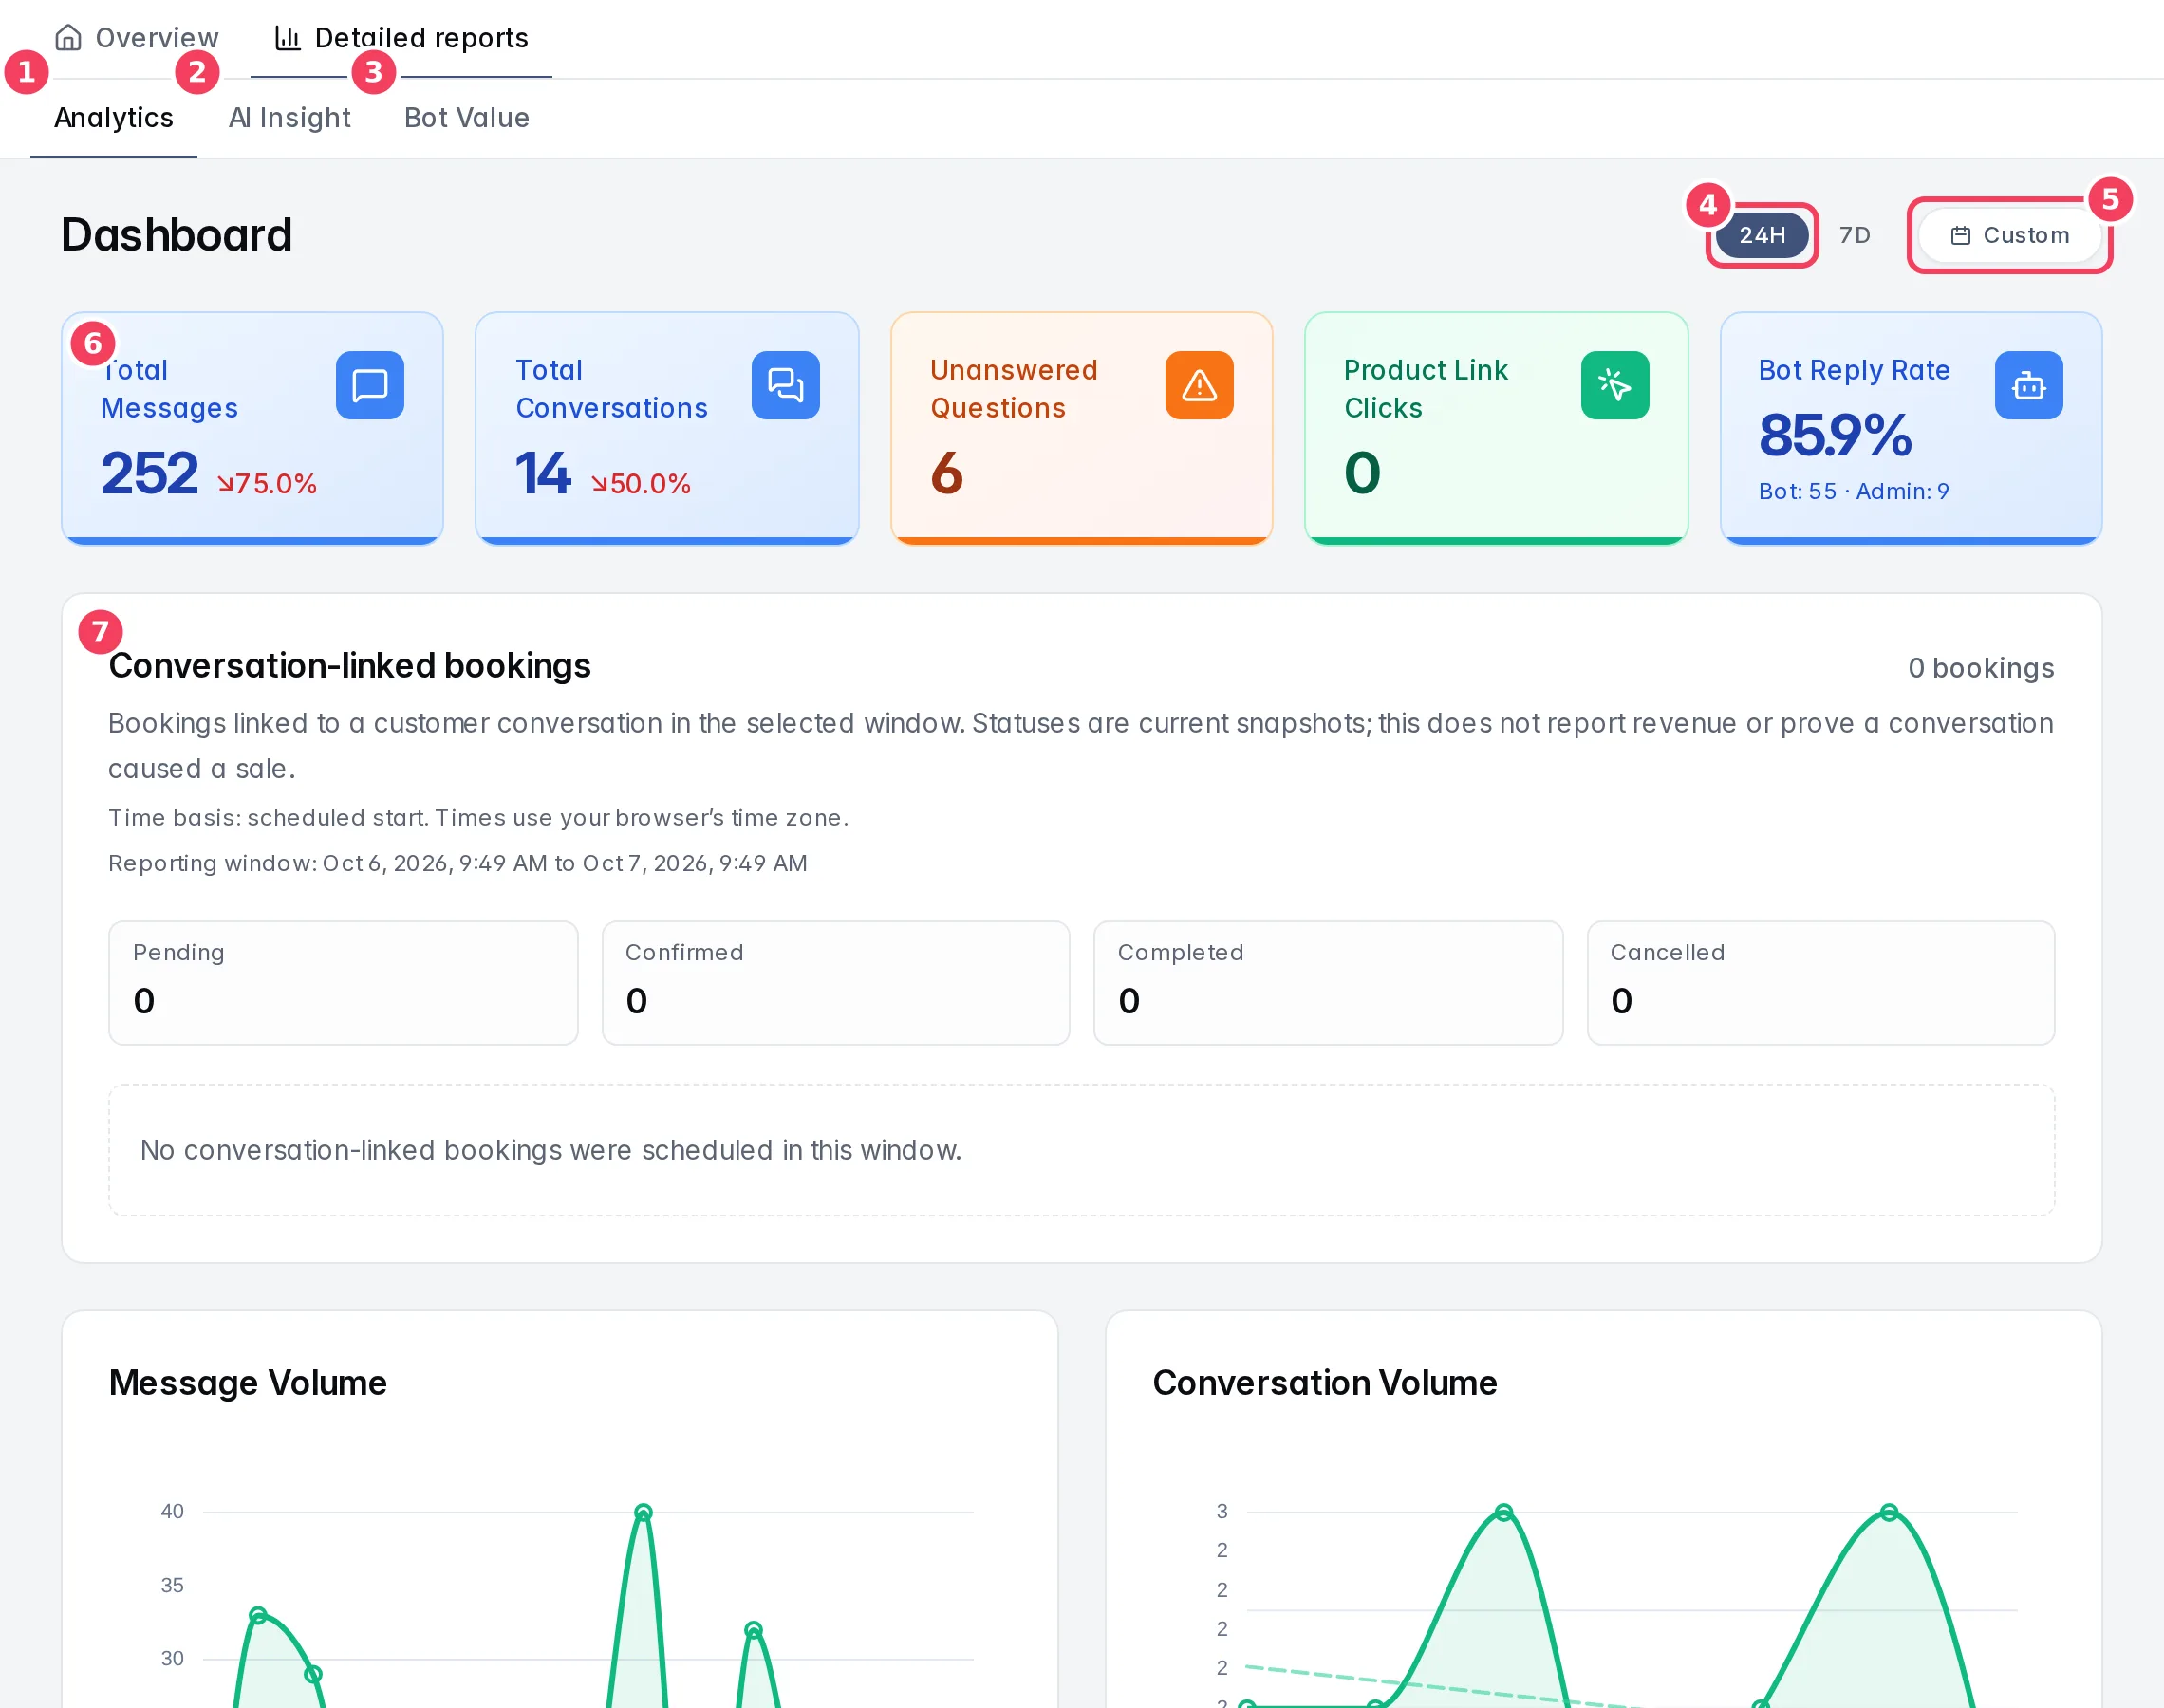This screenshot has width=2164, height=1708.
Task: Click the 50.0% decrease indicator
Action: click(x=641, y=484)
